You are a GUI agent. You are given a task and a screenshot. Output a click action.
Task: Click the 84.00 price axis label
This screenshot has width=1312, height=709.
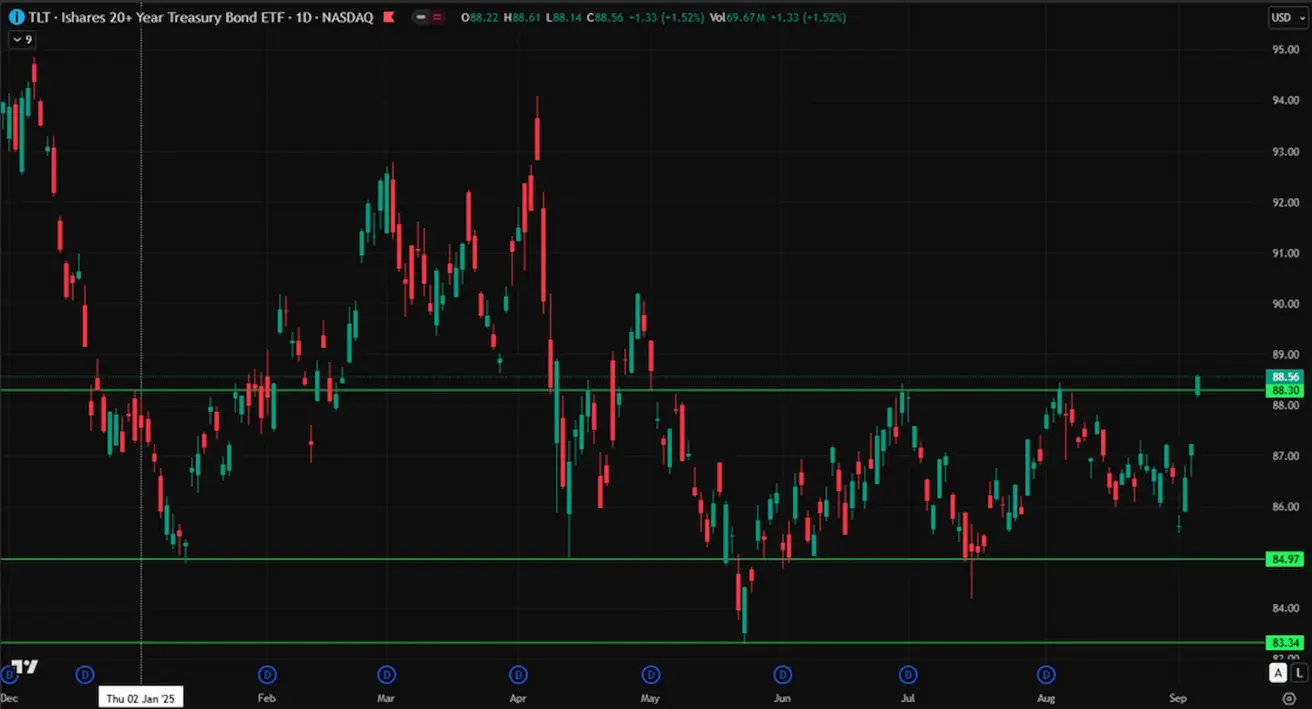pos(1285,608)
